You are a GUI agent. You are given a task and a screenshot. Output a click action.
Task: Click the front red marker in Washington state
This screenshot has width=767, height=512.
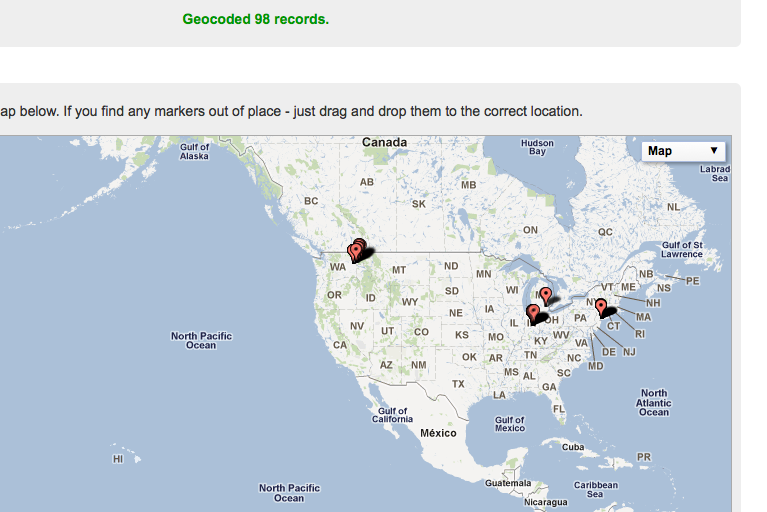tap(353, 251)
